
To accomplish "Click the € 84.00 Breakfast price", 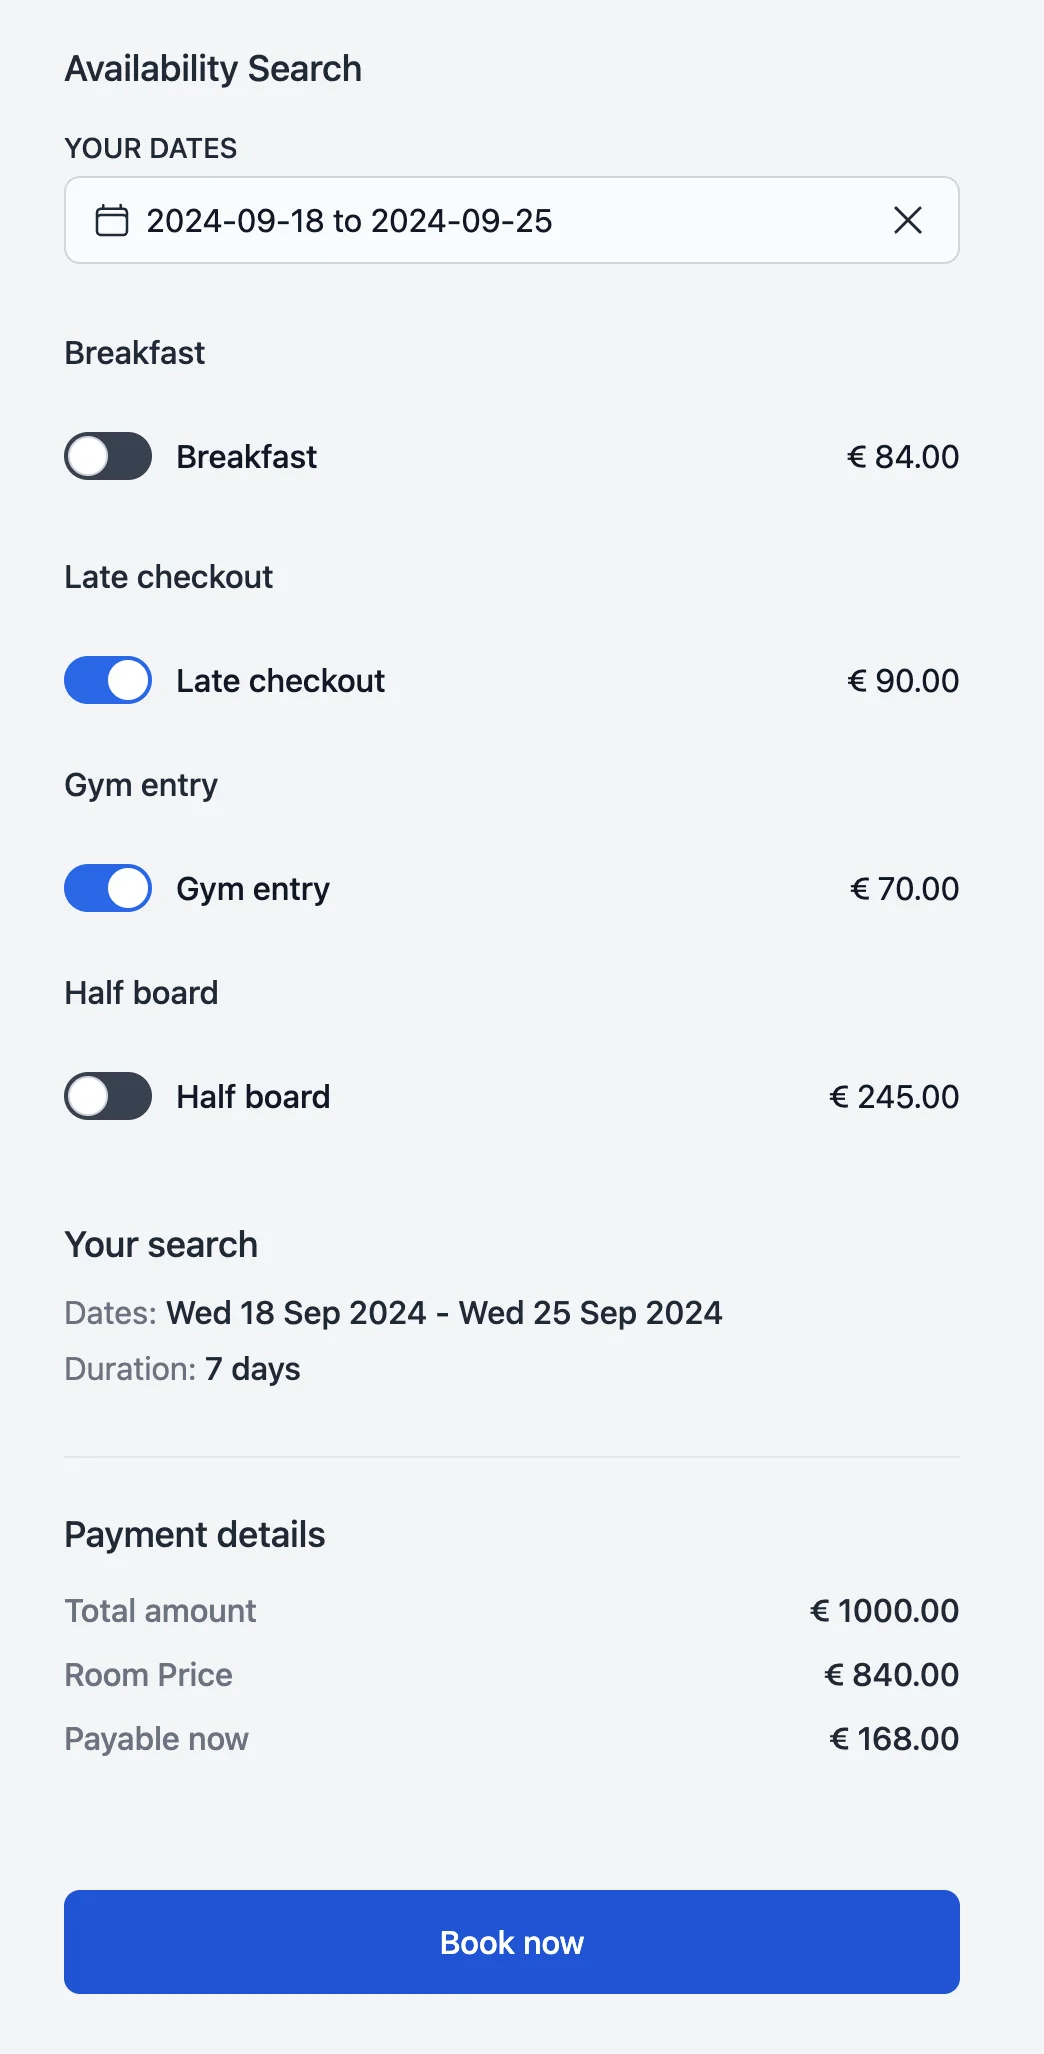I will [x=903, y=457].
